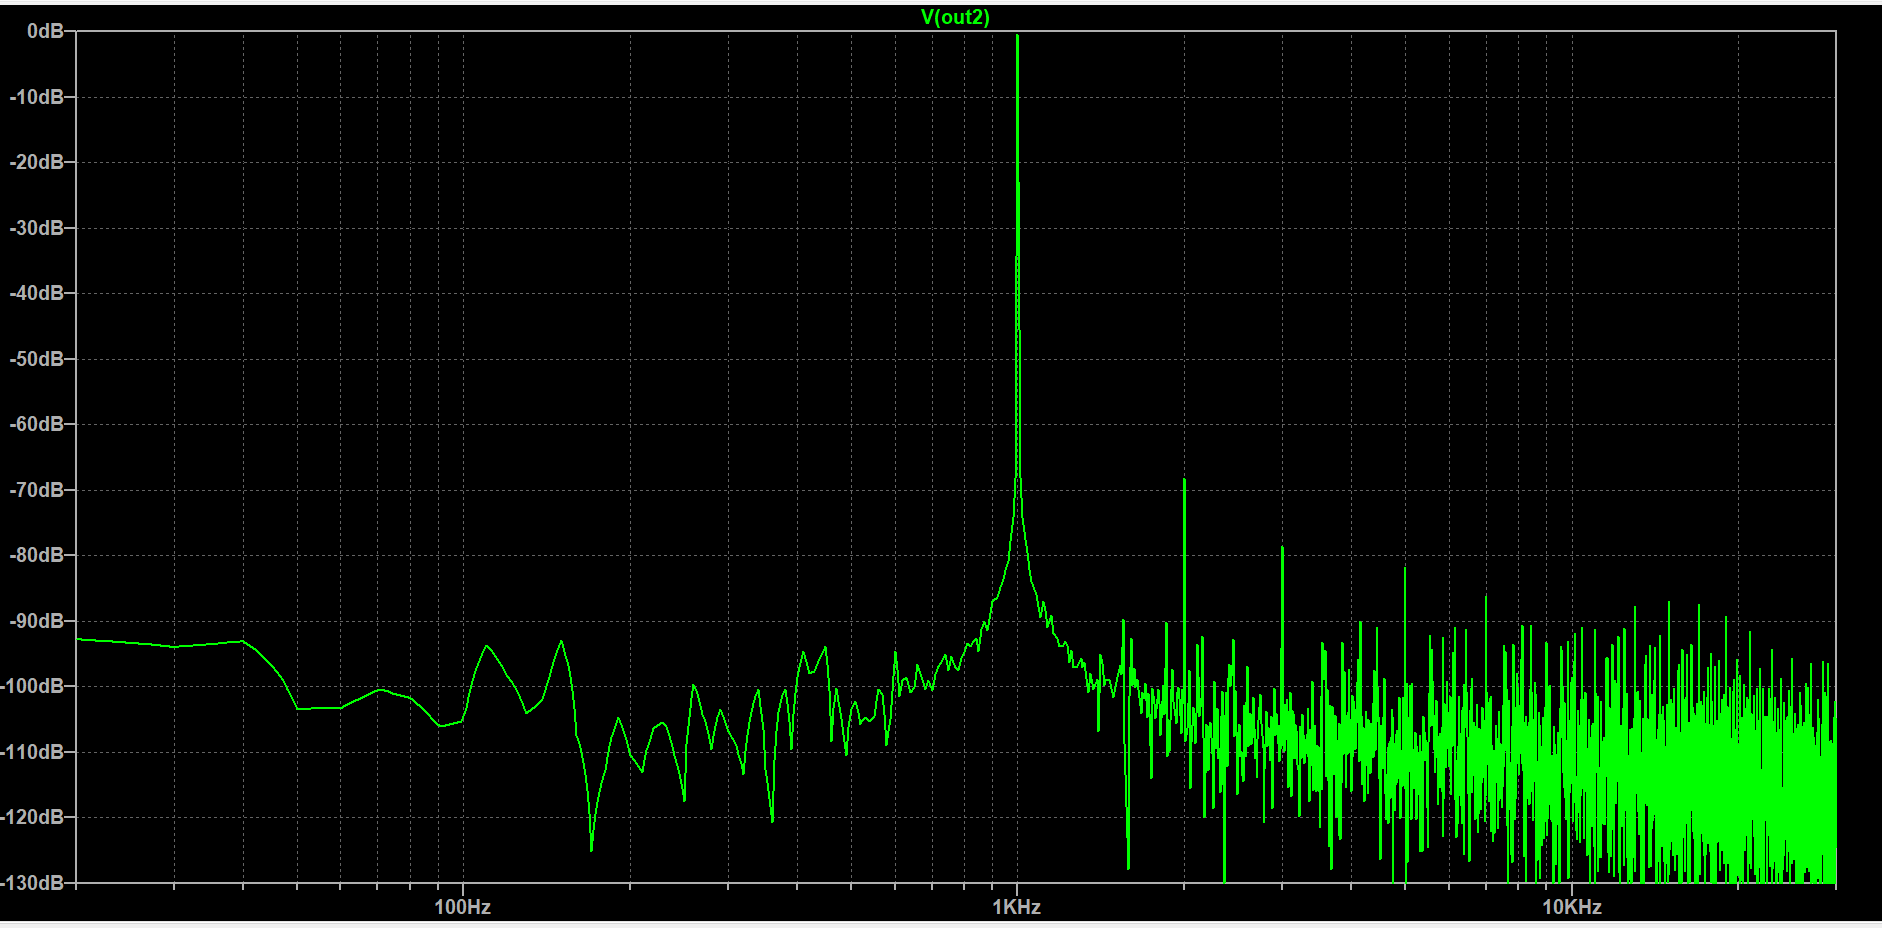Click the -130dB axis label
This screenshot has height=928, width=1882.
[33, 883]
